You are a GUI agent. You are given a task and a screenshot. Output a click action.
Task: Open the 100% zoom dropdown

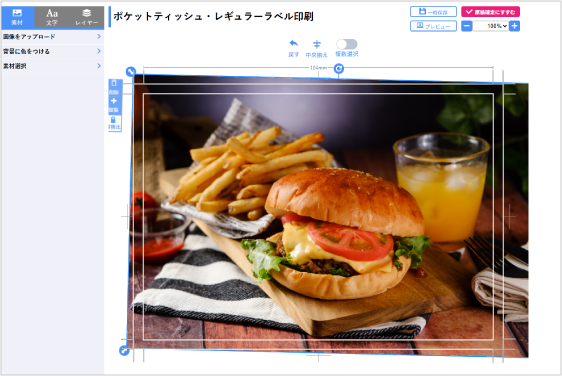[x=490, y=26]
